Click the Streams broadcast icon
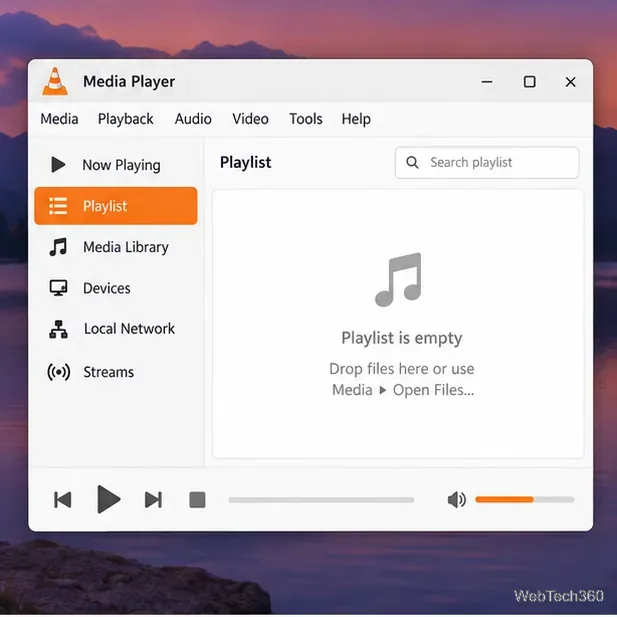Image resolution: width=617 pixels, height=617 pixels. [x=59, y=372]
